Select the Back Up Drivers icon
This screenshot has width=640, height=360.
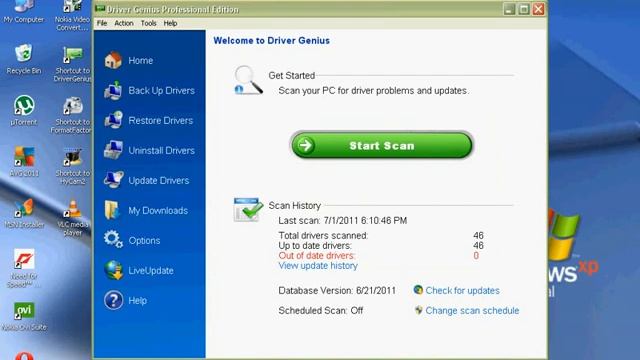[x=113, y=91]
